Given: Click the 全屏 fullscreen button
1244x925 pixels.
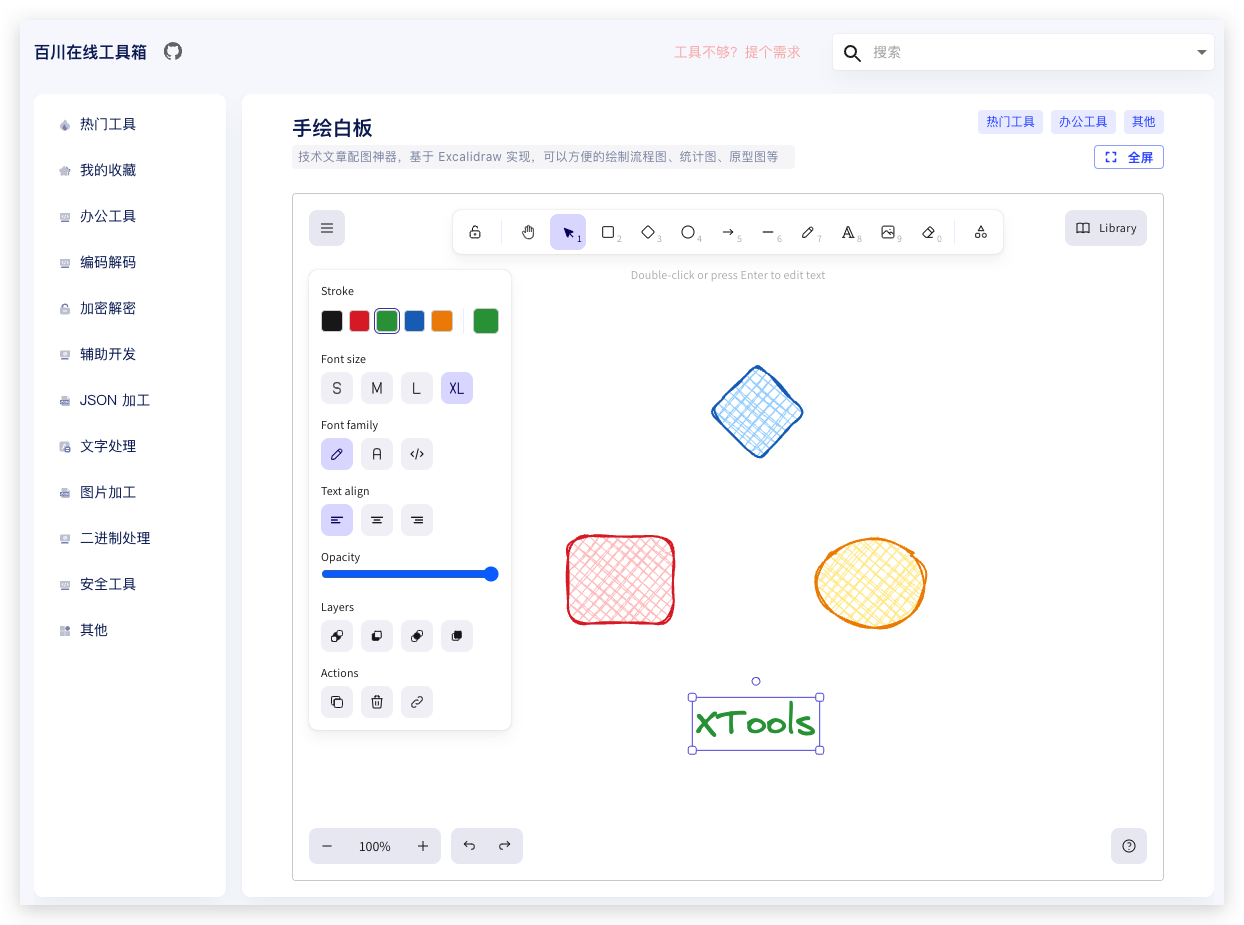Looking at the screenshot, I should click(x=1128, y=156).
